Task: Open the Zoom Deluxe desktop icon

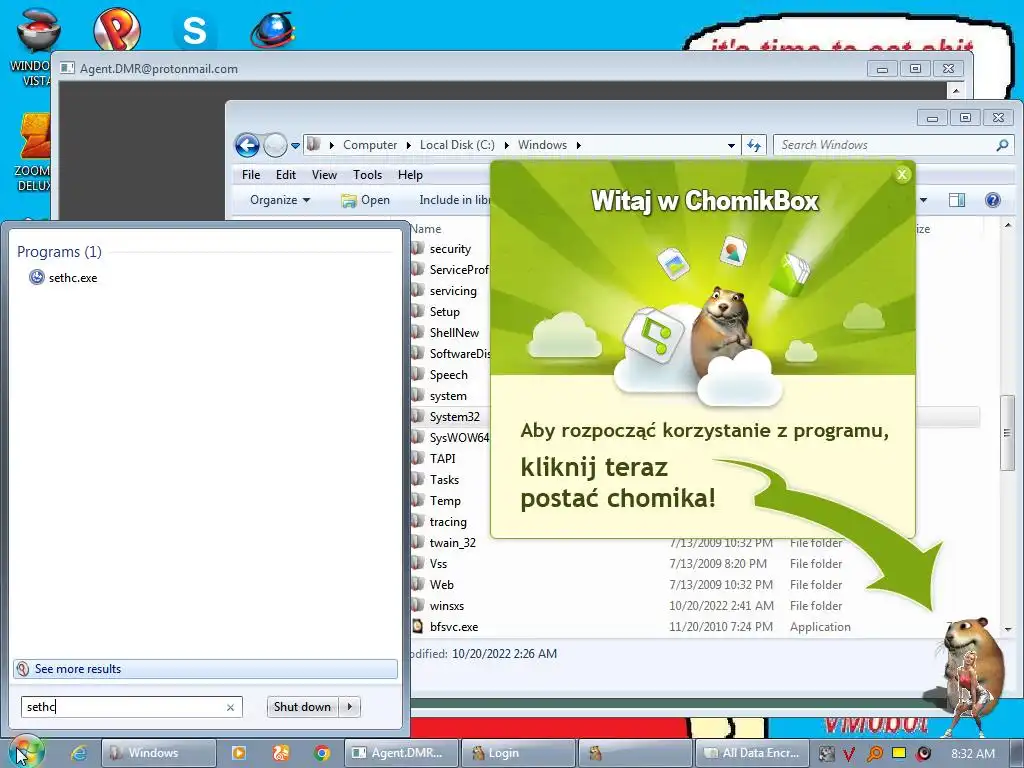Action: point(34,152)
